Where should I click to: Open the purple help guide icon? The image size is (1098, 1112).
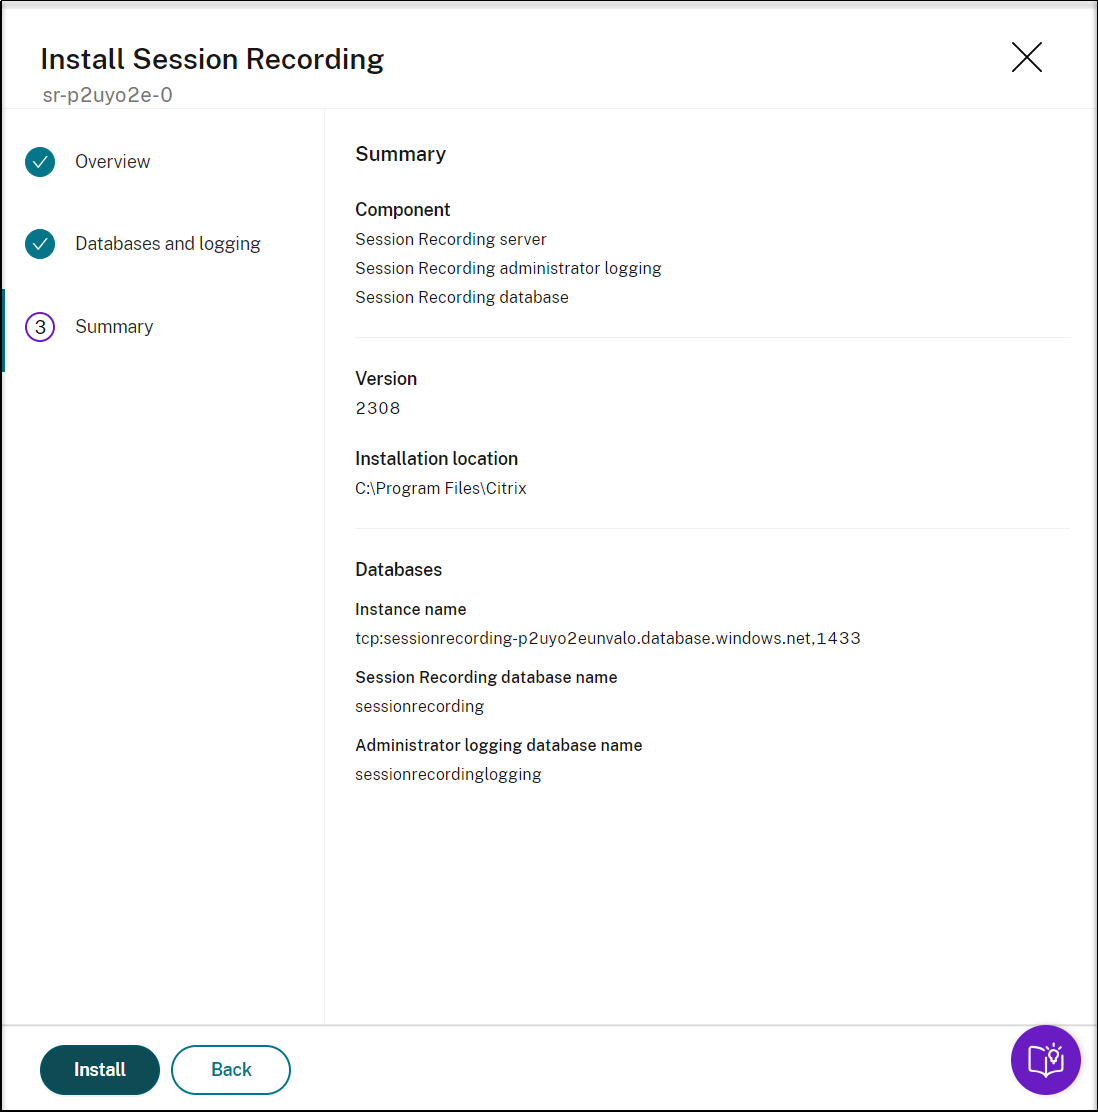1046,1060
